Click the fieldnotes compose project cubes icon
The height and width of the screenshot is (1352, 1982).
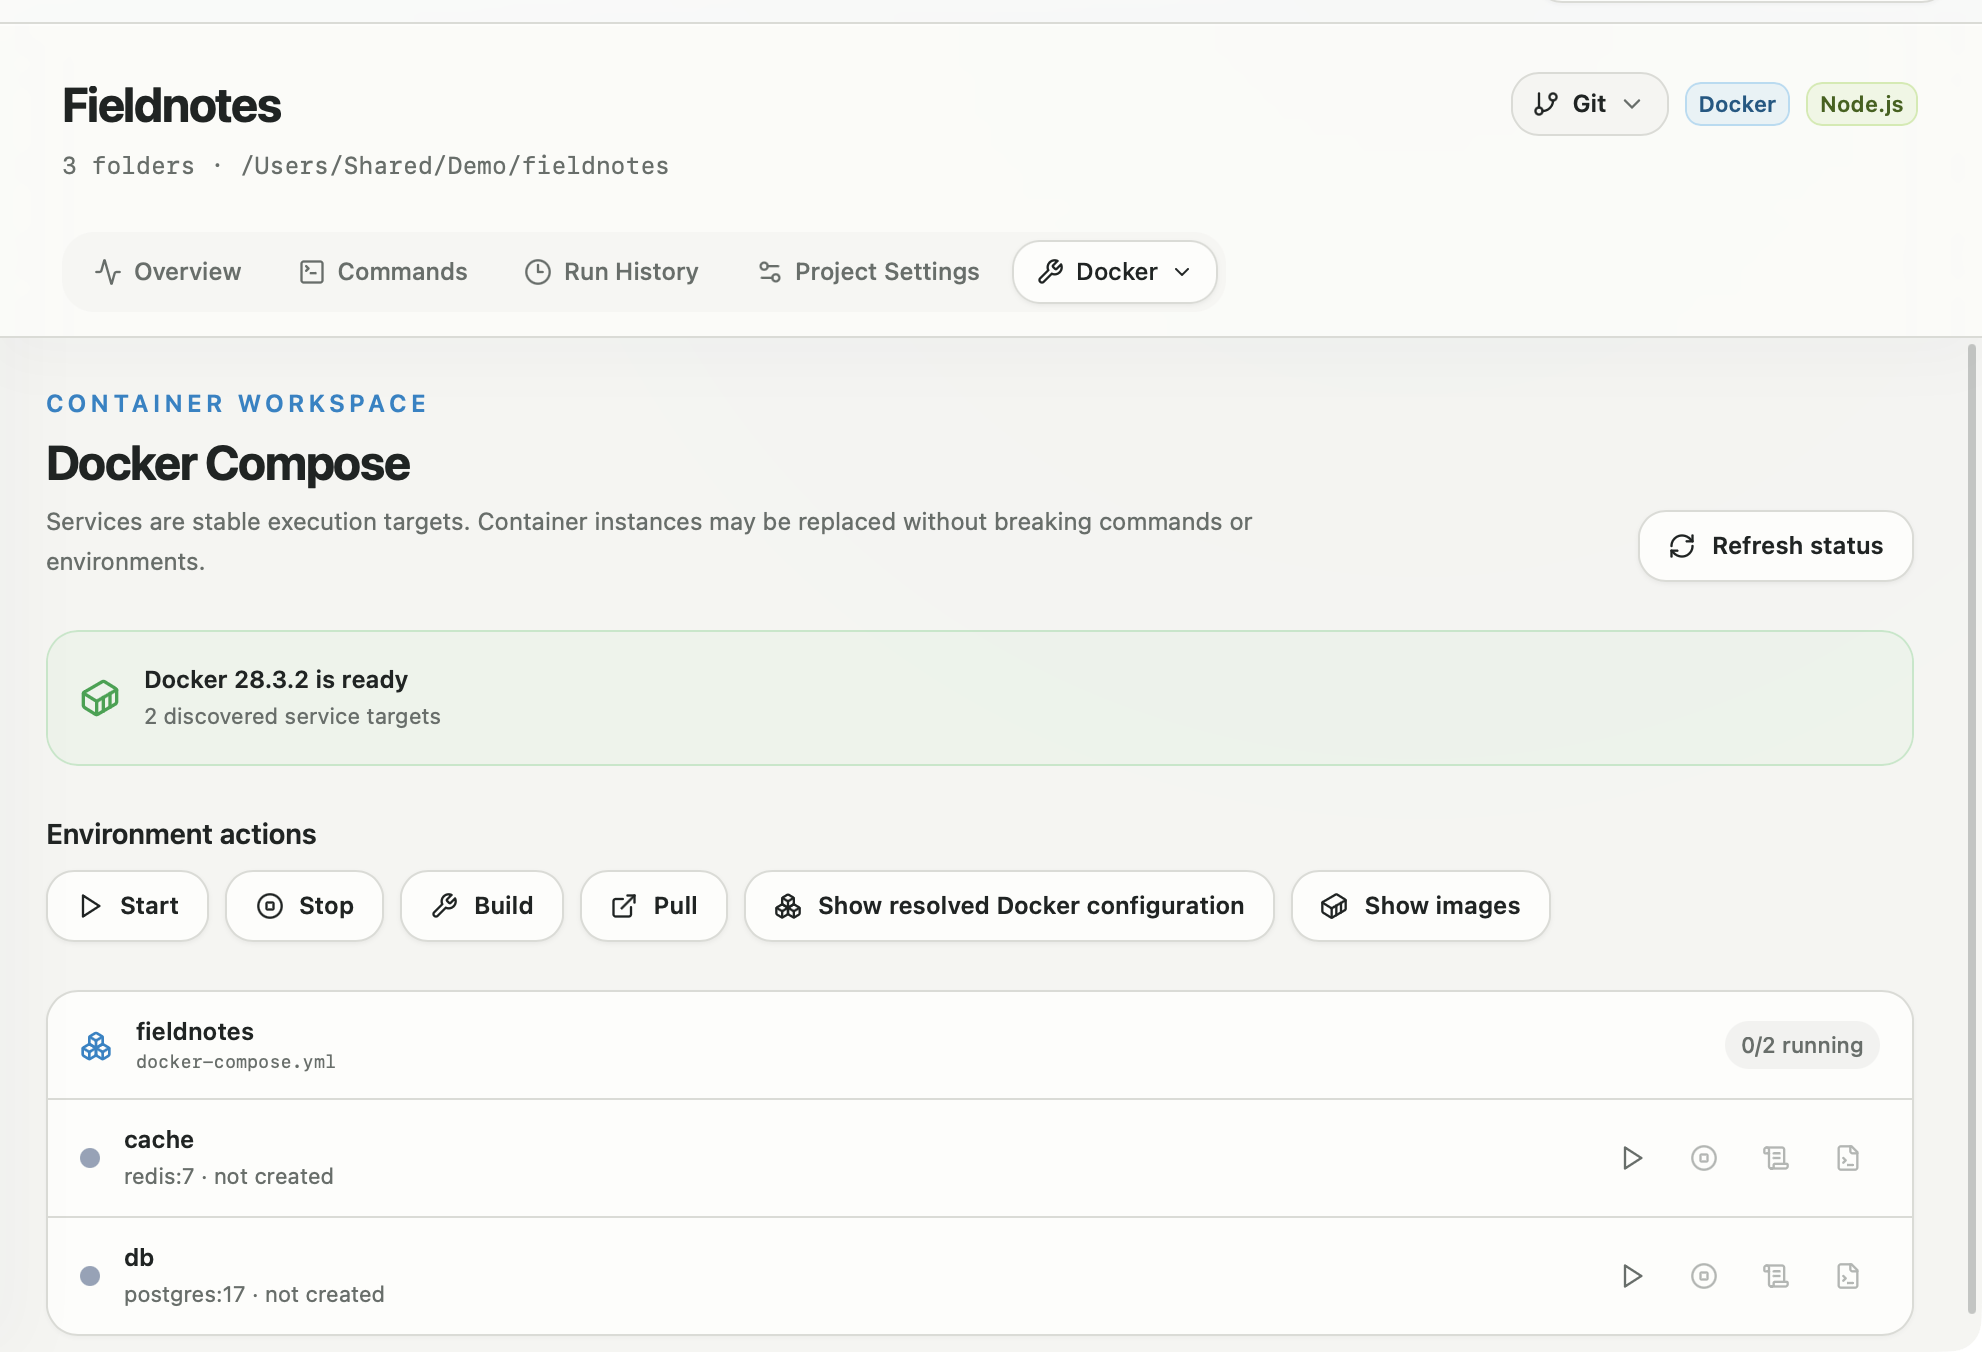click(x=96, y=1046)
